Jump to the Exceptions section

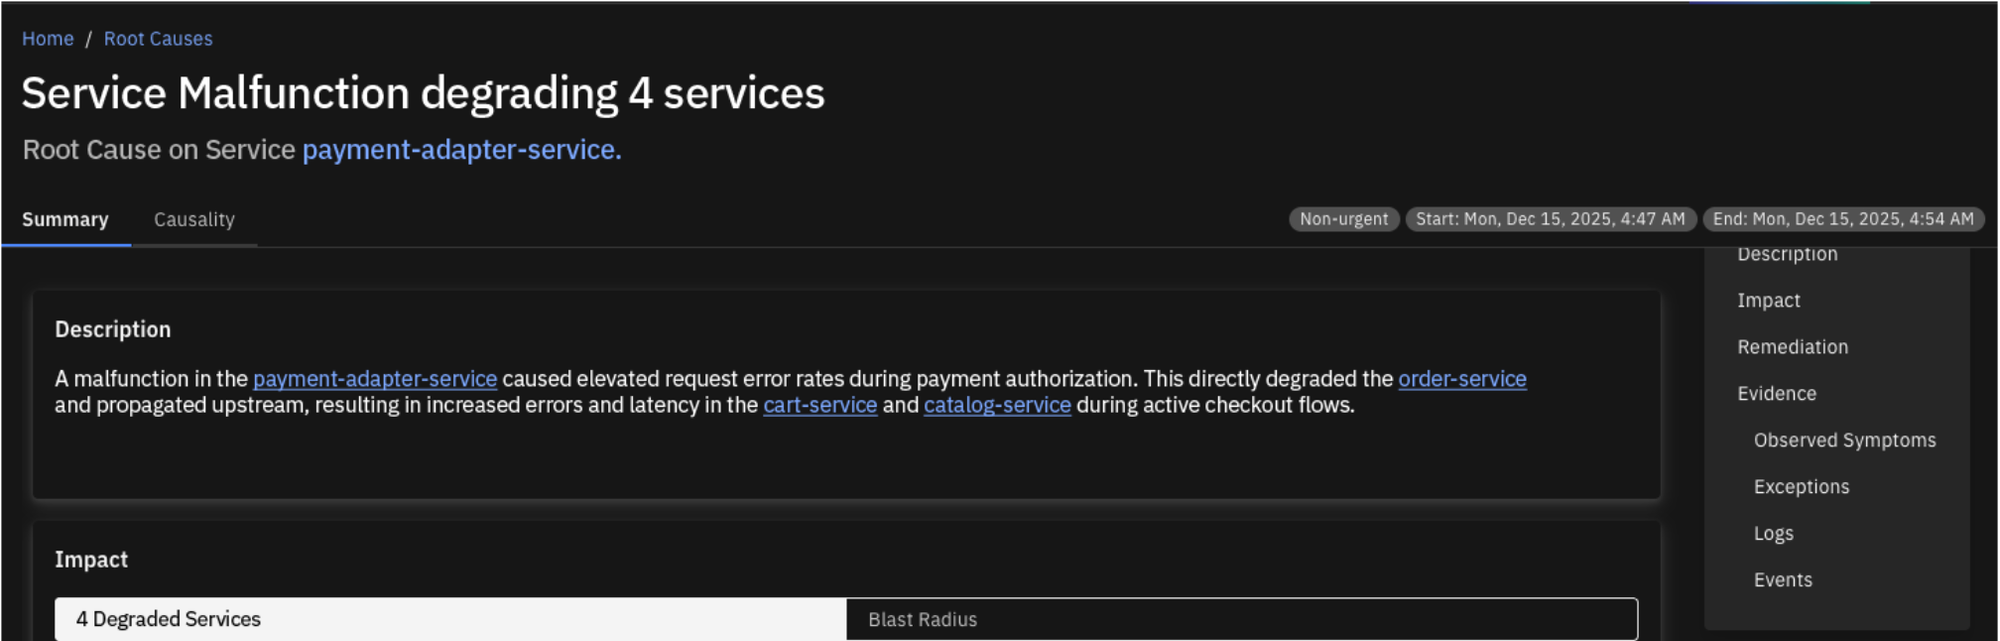coord(1801,487)
